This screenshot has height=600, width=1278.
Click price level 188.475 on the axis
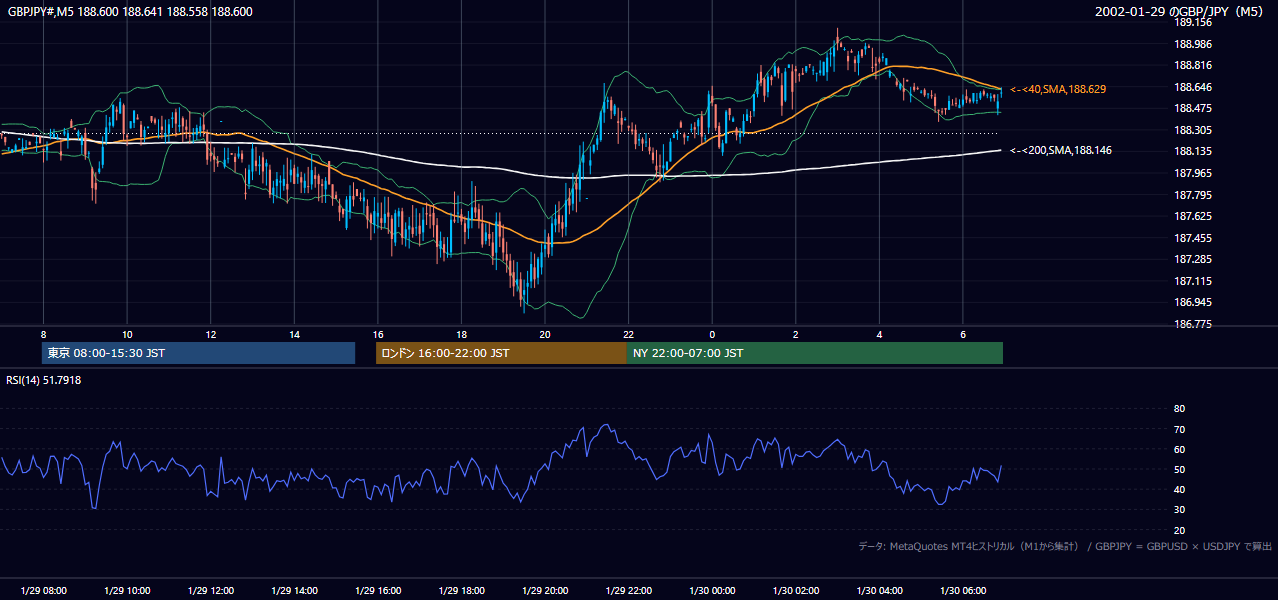tap(1193, 108)
